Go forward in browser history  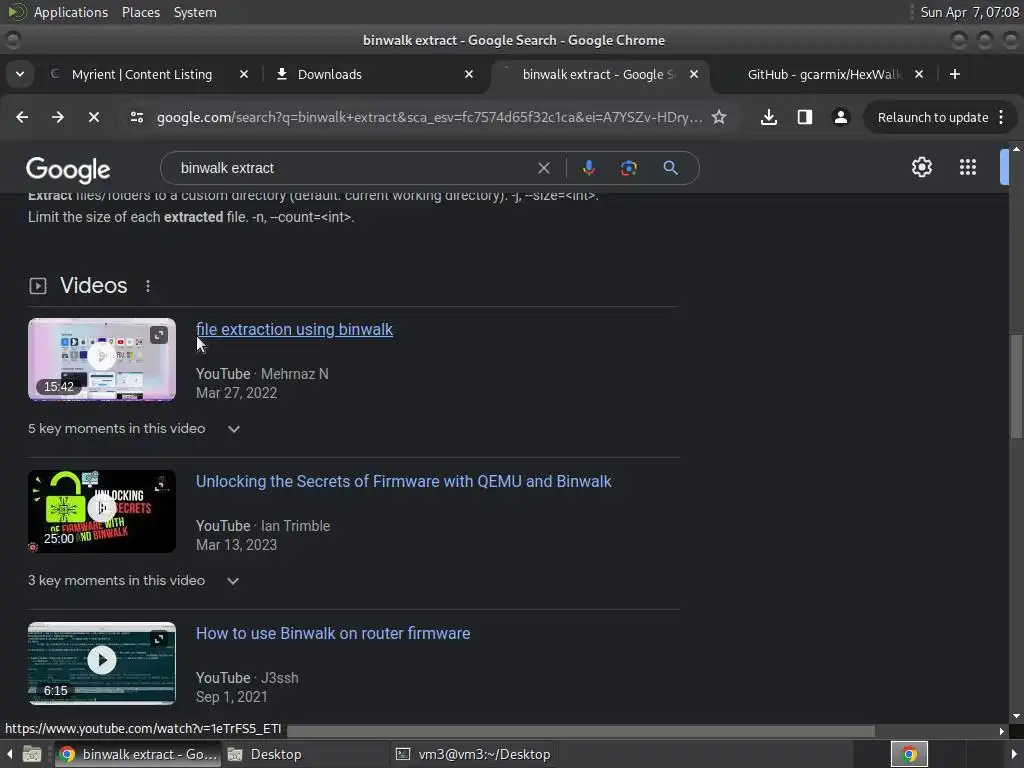pos(58,118)
